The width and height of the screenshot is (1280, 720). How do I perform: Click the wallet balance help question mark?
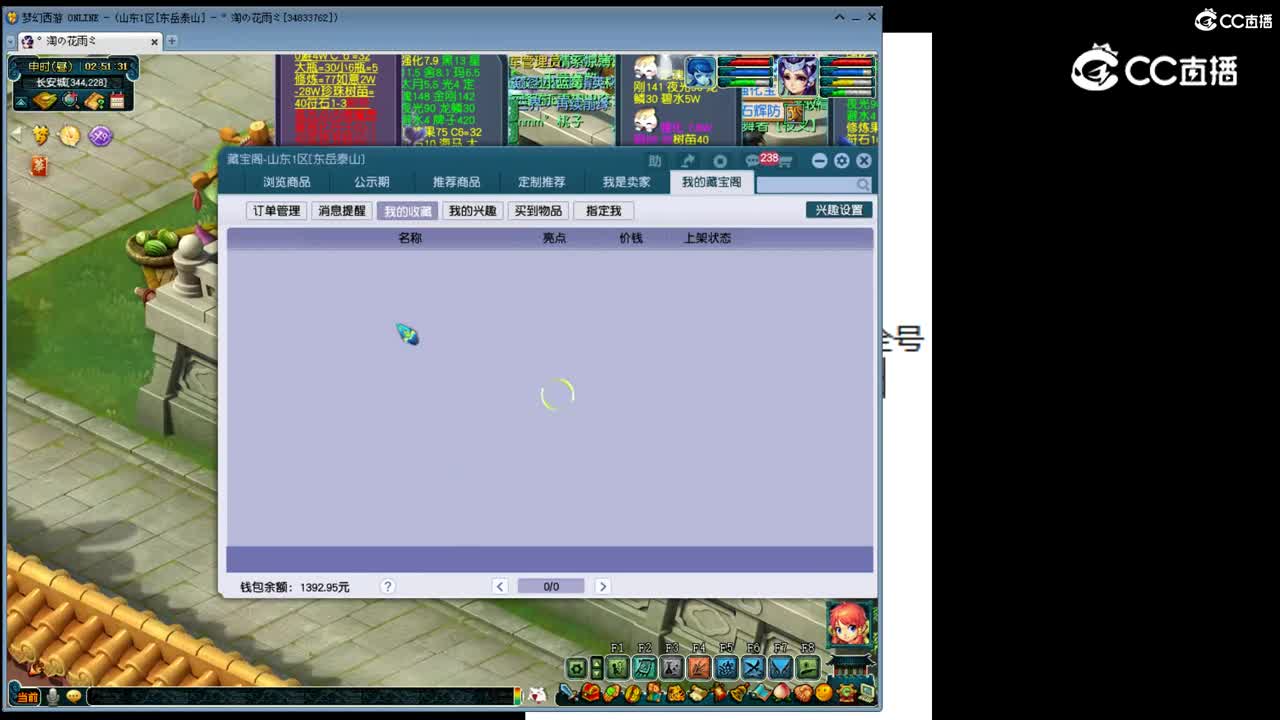[387, 587]
